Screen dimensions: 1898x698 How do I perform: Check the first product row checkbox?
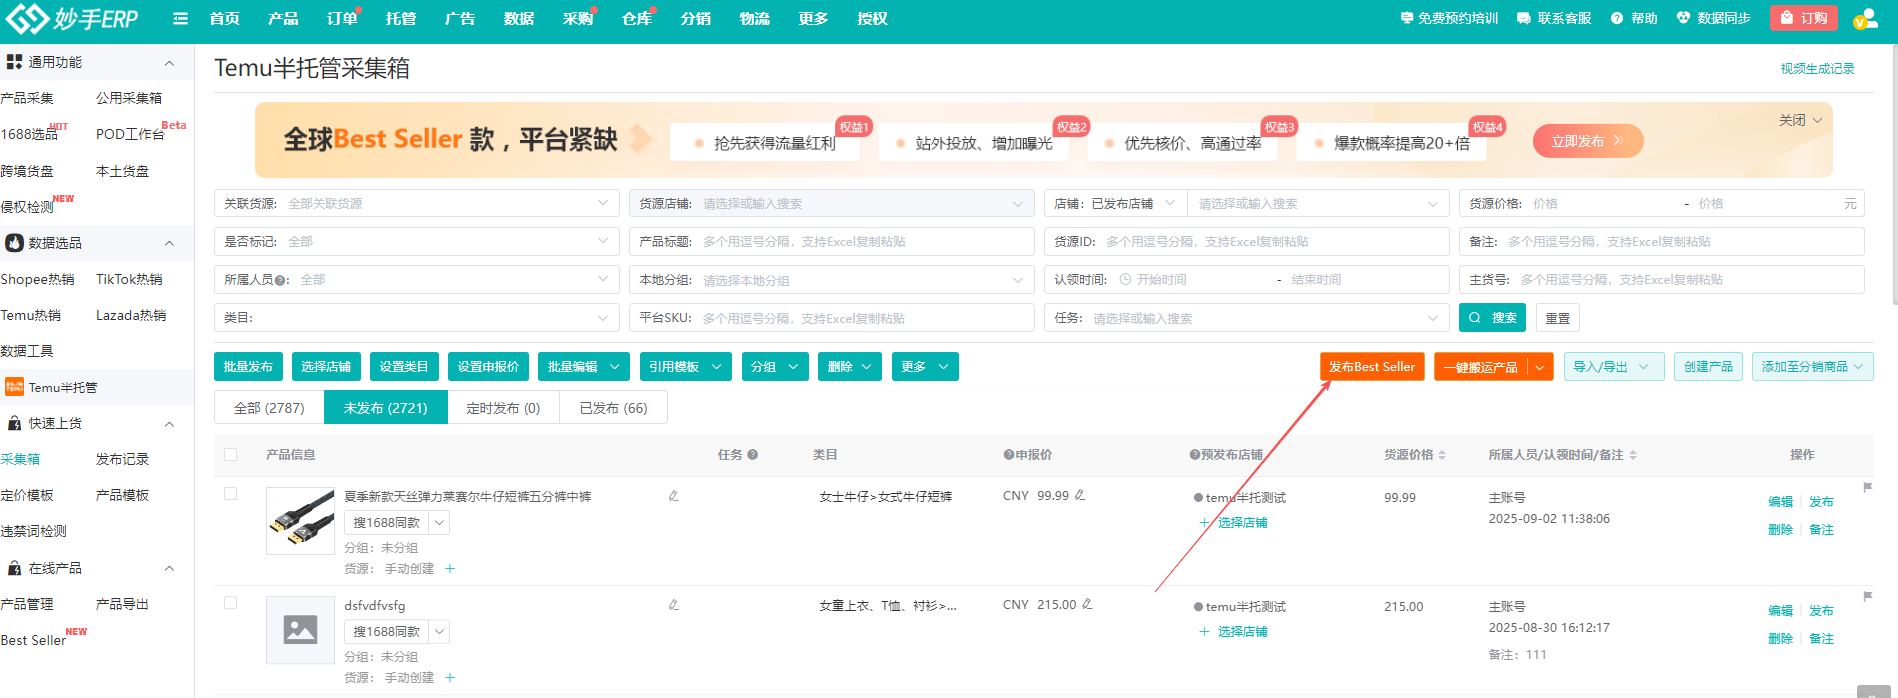coord(231,494)
